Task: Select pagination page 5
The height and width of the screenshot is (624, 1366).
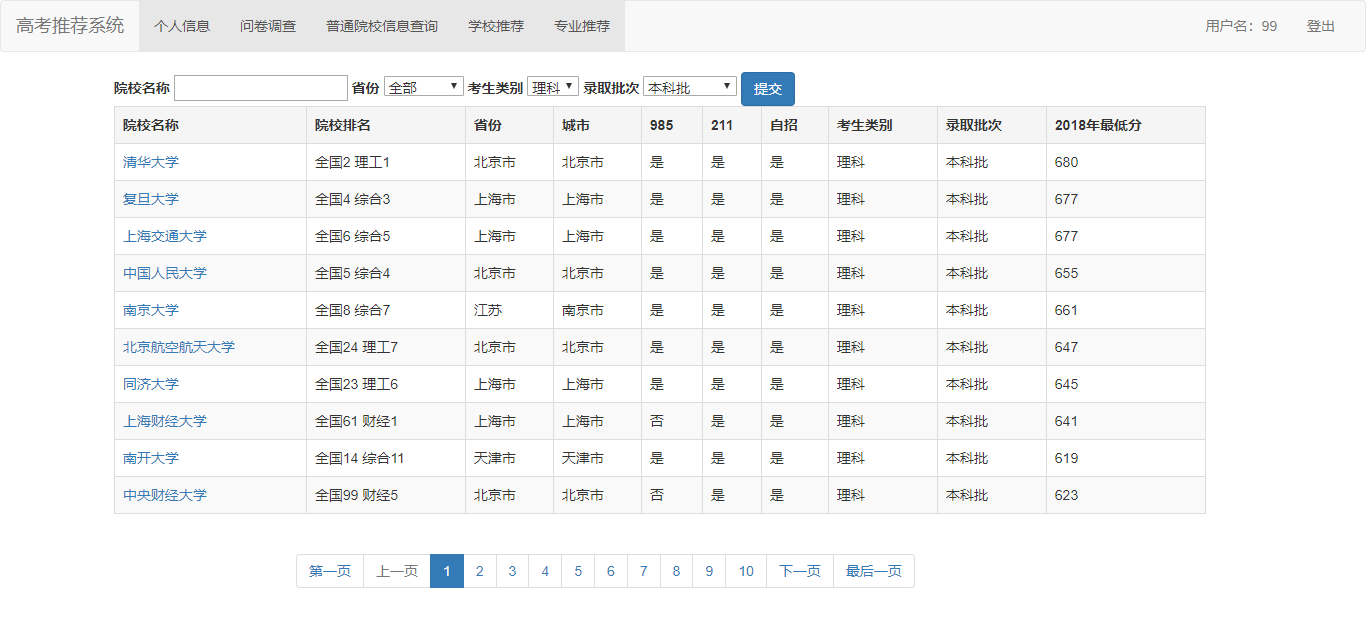Action: point(578,571)
